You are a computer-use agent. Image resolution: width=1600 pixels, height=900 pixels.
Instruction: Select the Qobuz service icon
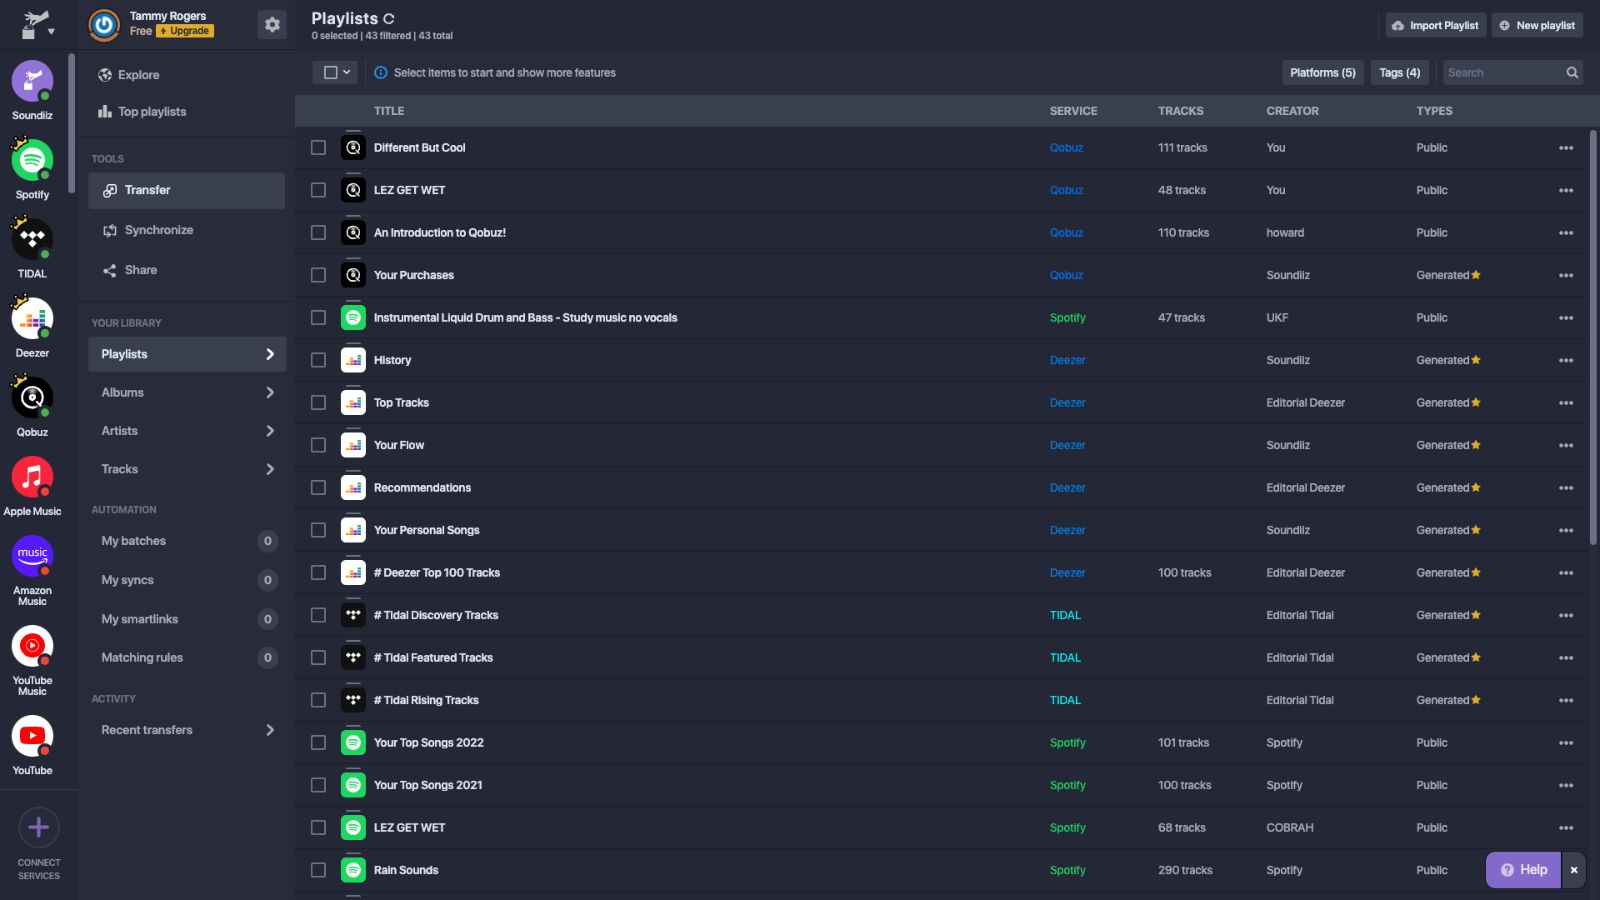point(32,398)
